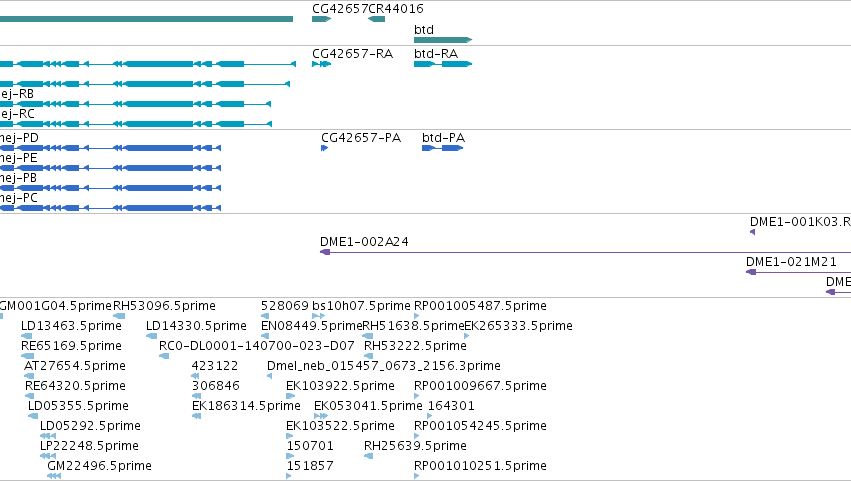
Task: Select the RP001005487.5prime EST label
Action: point(480,306)
